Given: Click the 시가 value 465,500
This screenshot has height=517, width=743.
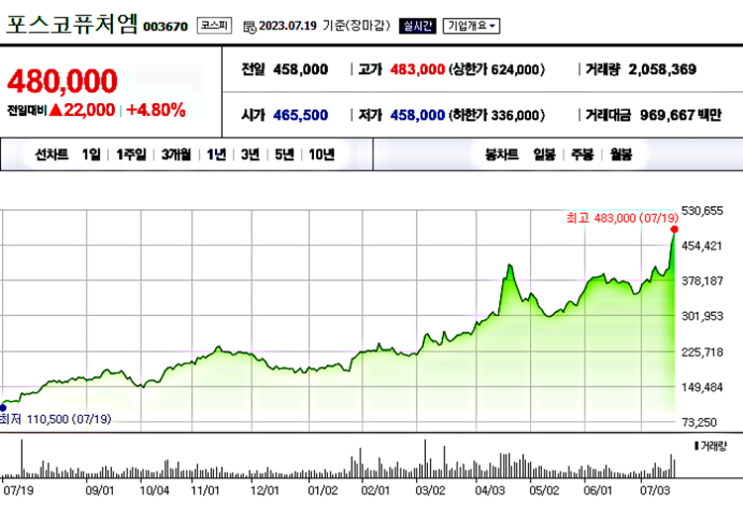Looking at the screenshot, I should (300, 115).
